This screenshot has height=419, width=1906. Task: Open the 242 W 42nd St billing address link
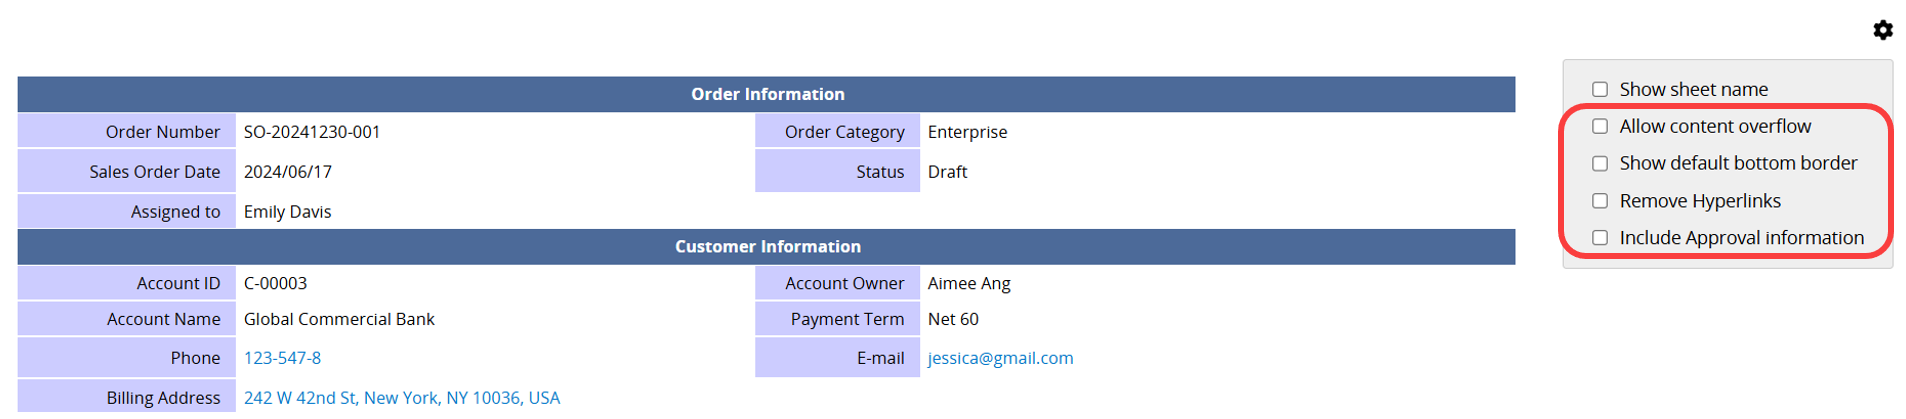tap(401, 398)
